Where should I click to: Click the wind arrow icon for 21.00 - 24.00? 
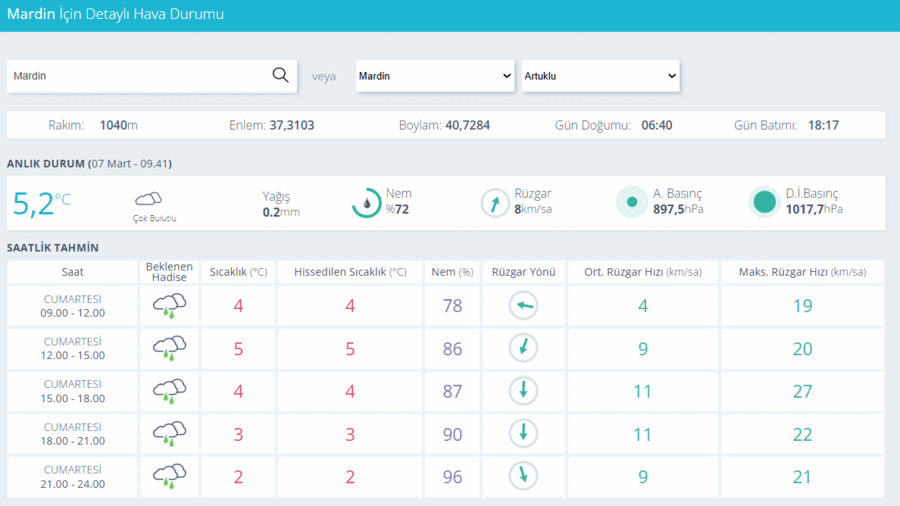(x=523, y=476)
